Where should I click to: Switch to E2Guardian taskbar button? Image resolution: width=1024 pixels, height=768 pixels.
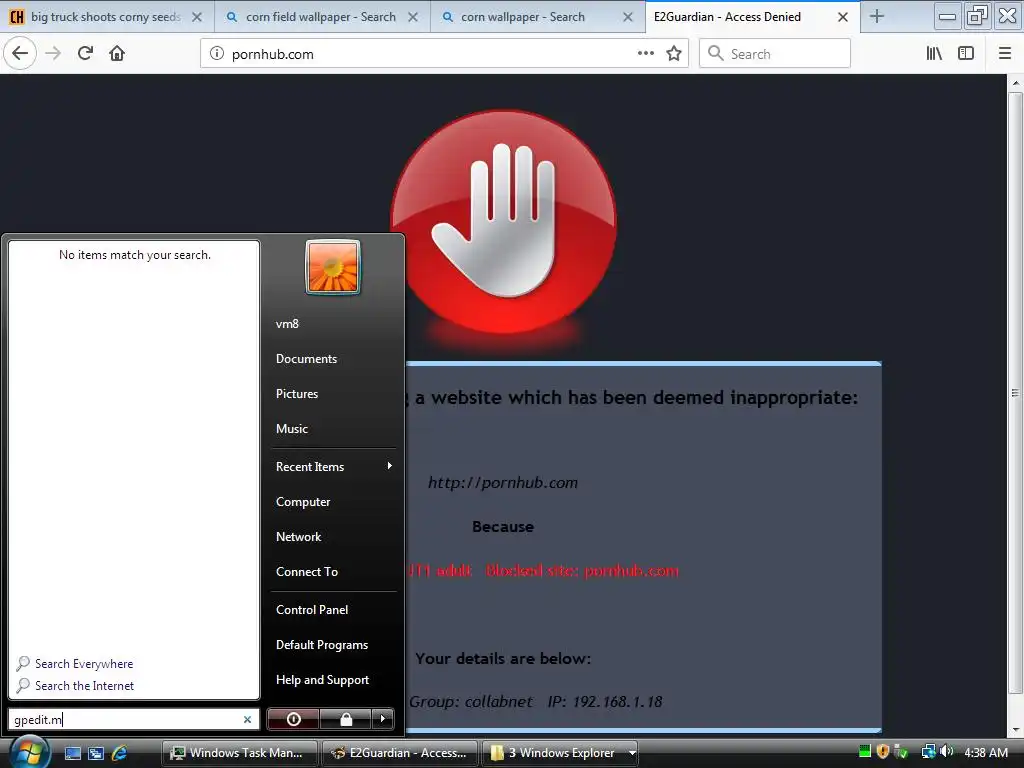400,753
